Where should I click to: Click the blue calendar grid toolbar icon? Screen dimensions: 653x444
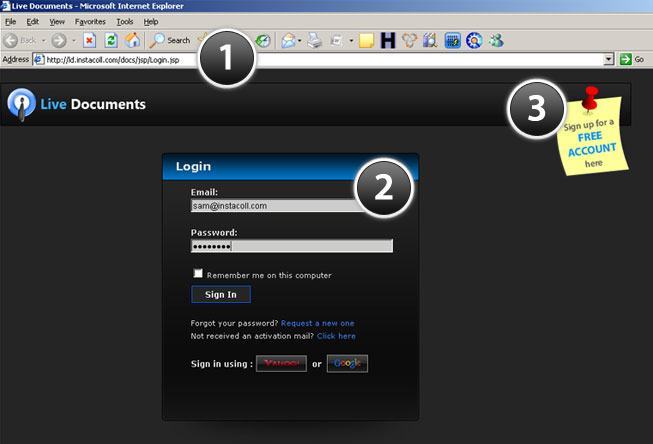[x=452, y=40]
